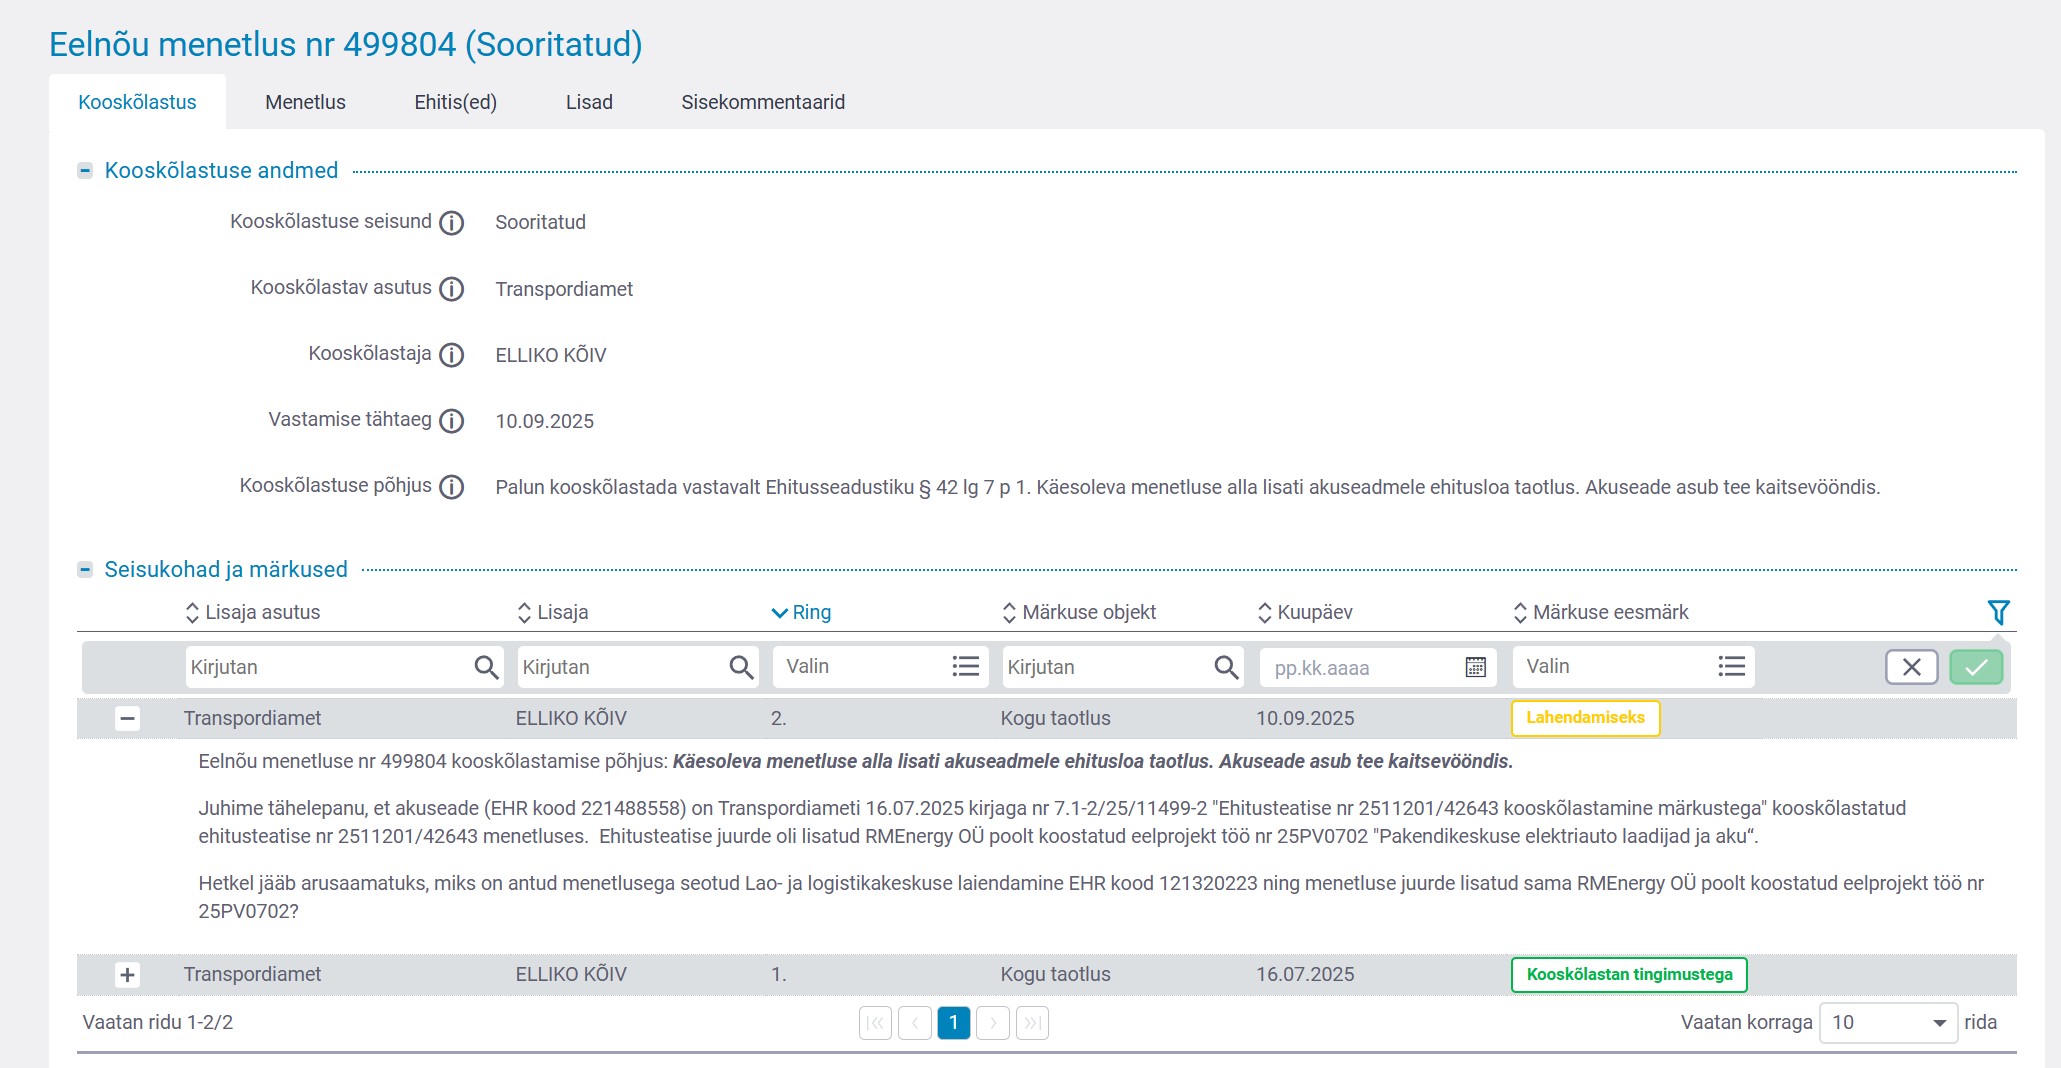Open rows-per-page dropdown showing 10

(1887, 1023)
